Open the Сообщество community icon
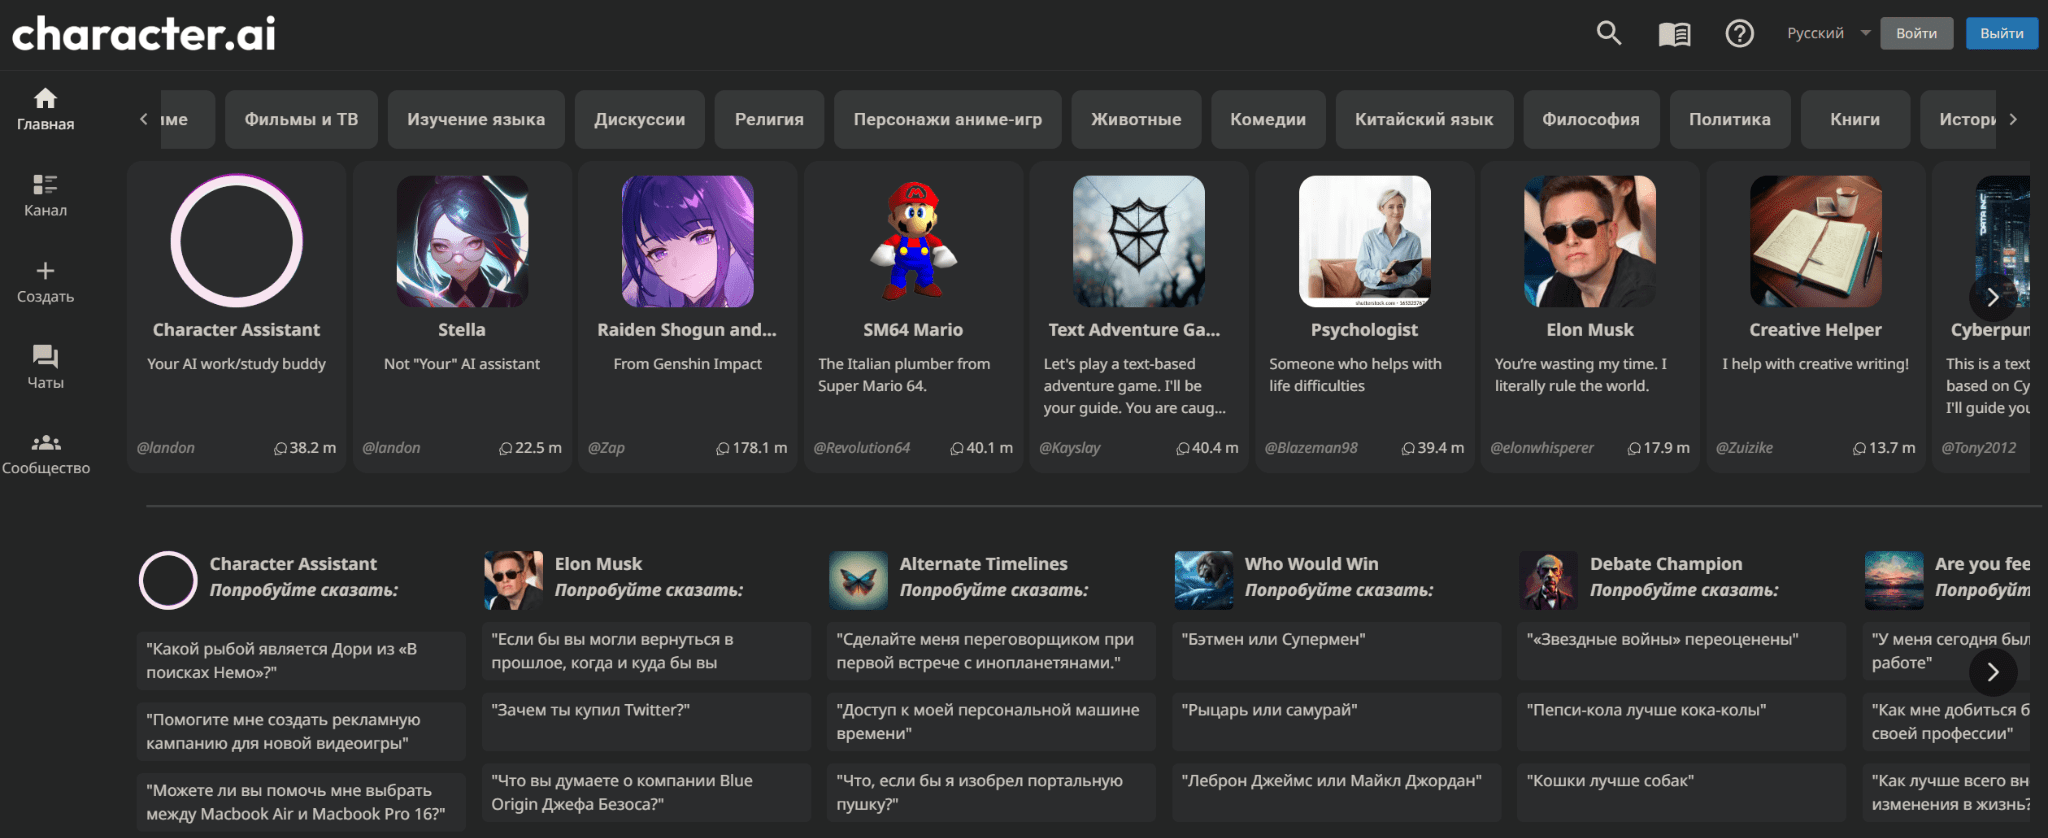The width and height of the screenshot is (2048, 838). click(45, 443)
